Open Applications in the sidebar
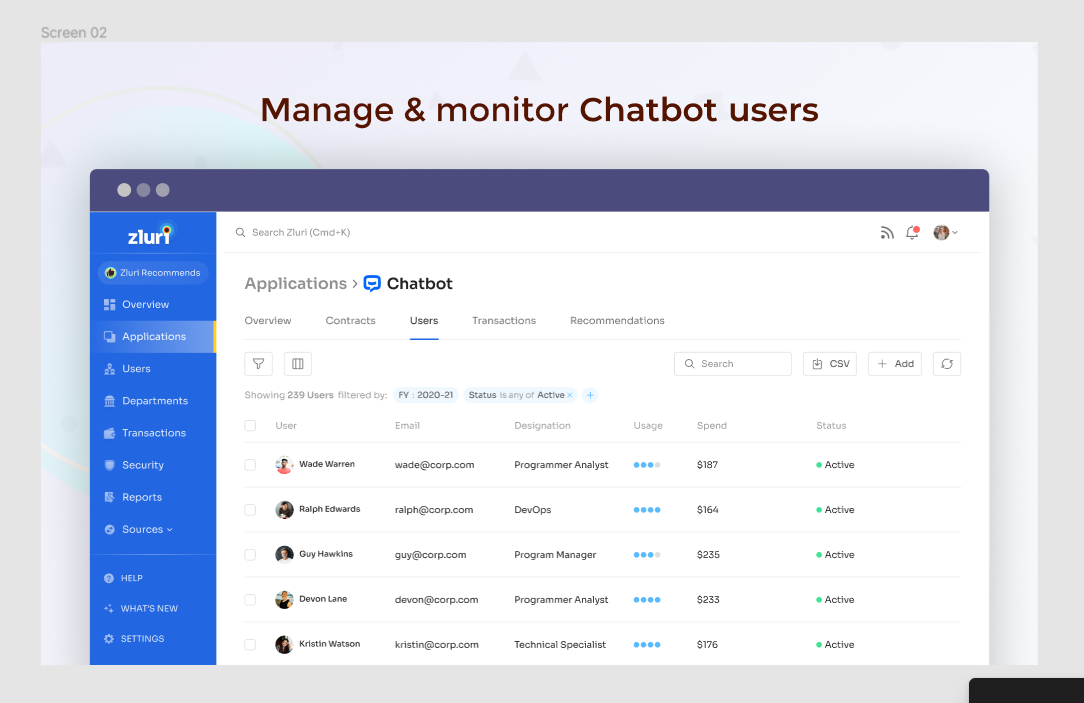Viewport: 1084px width, 703px height. click(x=153, y=337)
